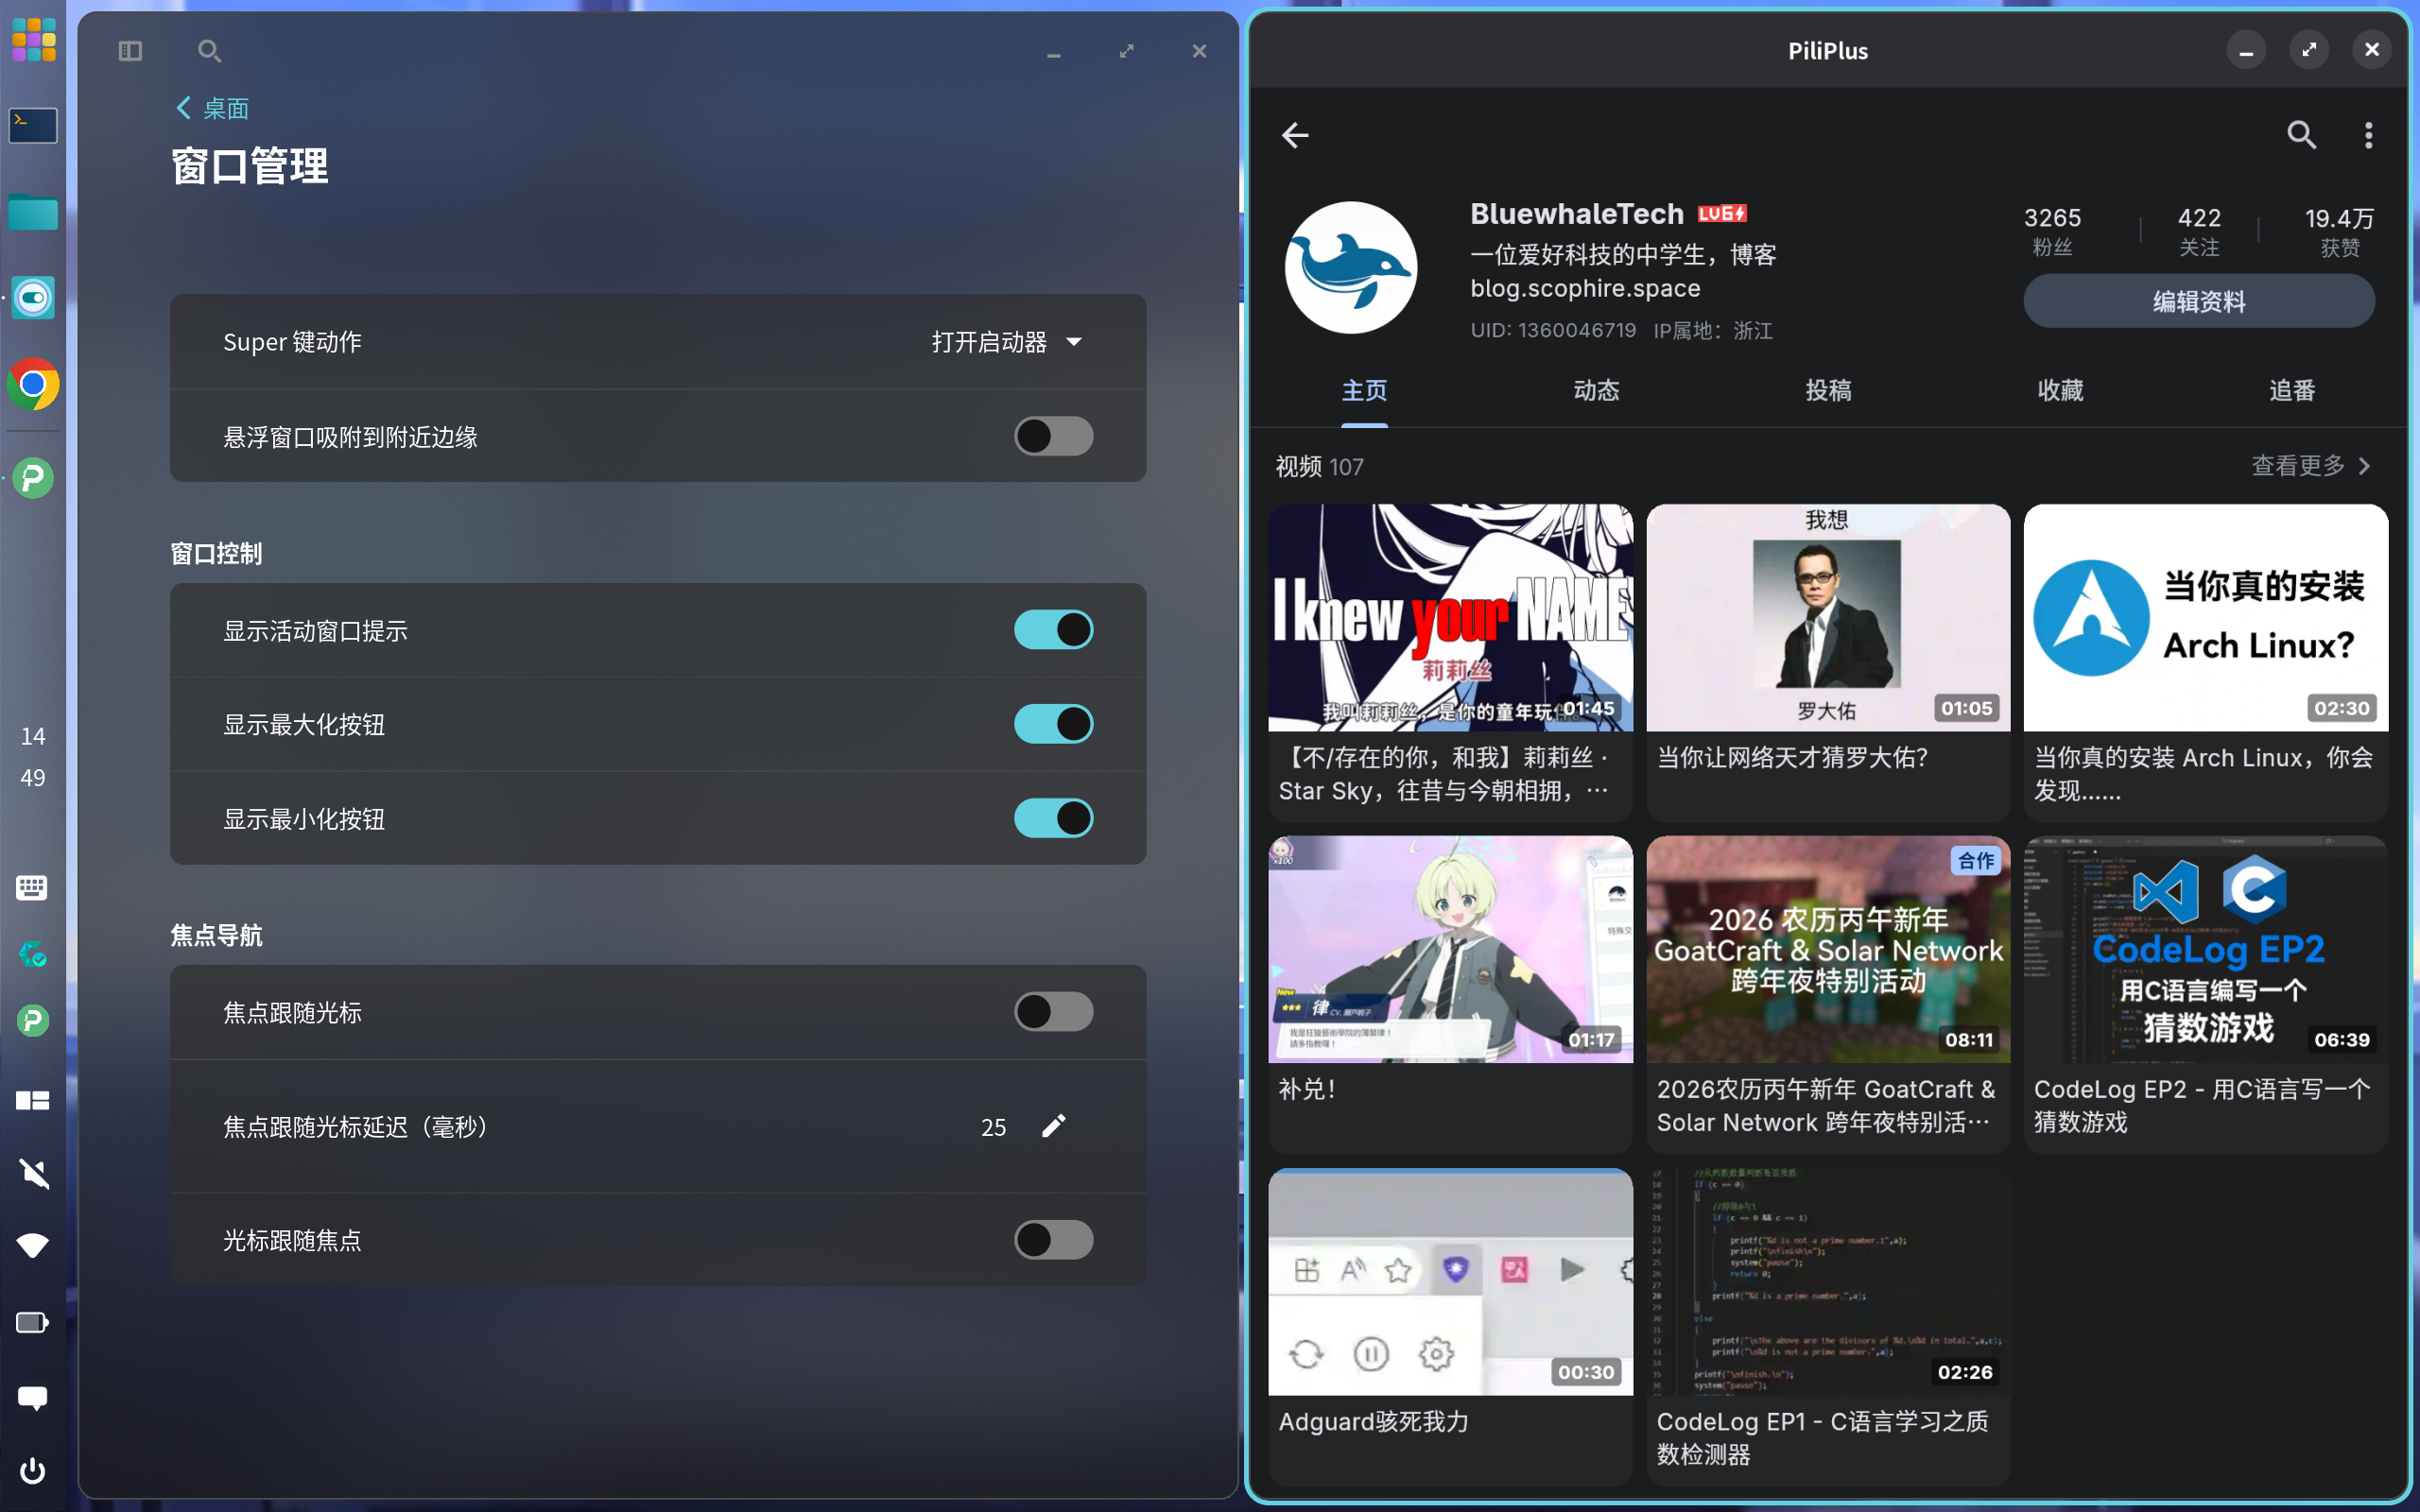Click the UID: 1360046719 text
This screenshot has width=2420, height=1512.
tap(1553, 330)
